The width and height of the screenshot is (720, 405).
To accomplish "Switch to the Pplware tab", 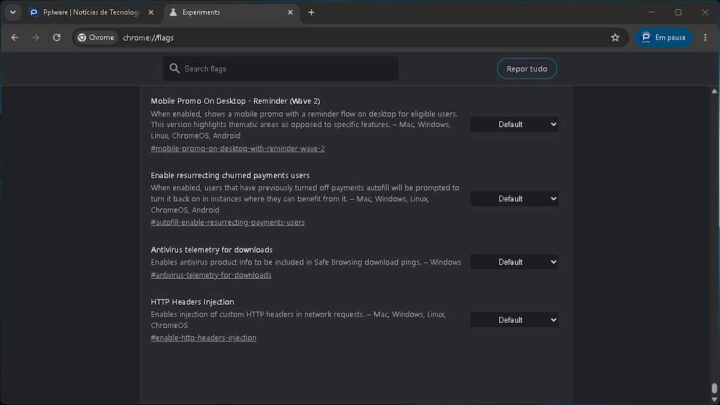I will 92,12.
